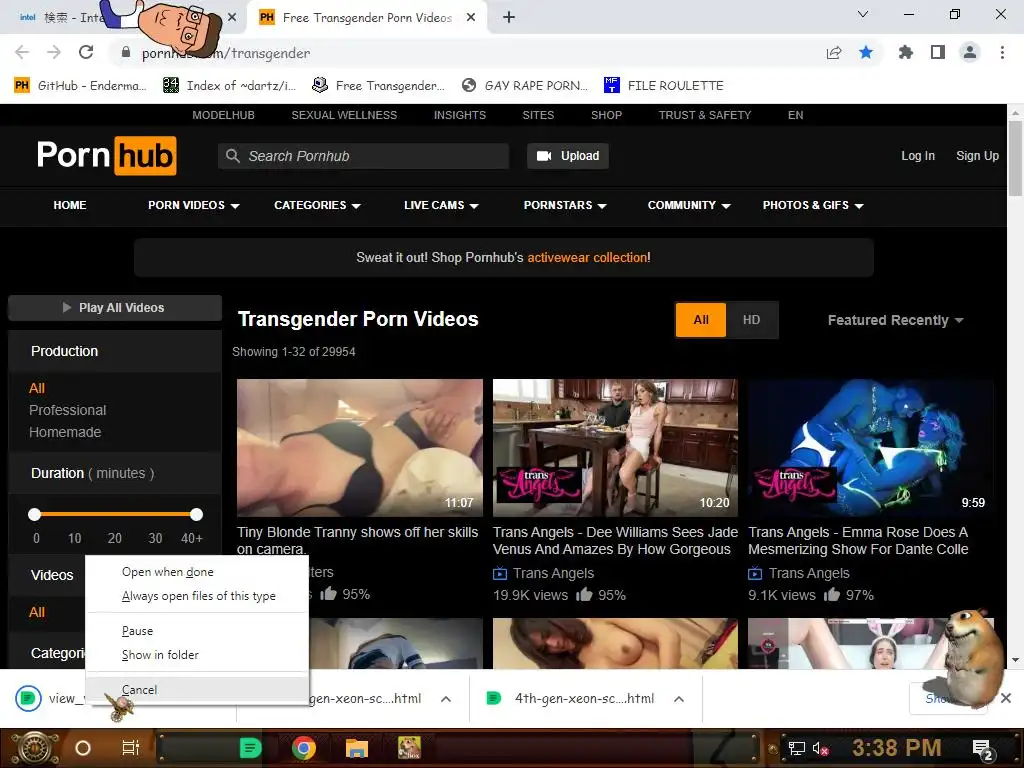Select Professional under Production
Image resolution: width=1024 pixels, height=768 pixels.
[67, 410]
